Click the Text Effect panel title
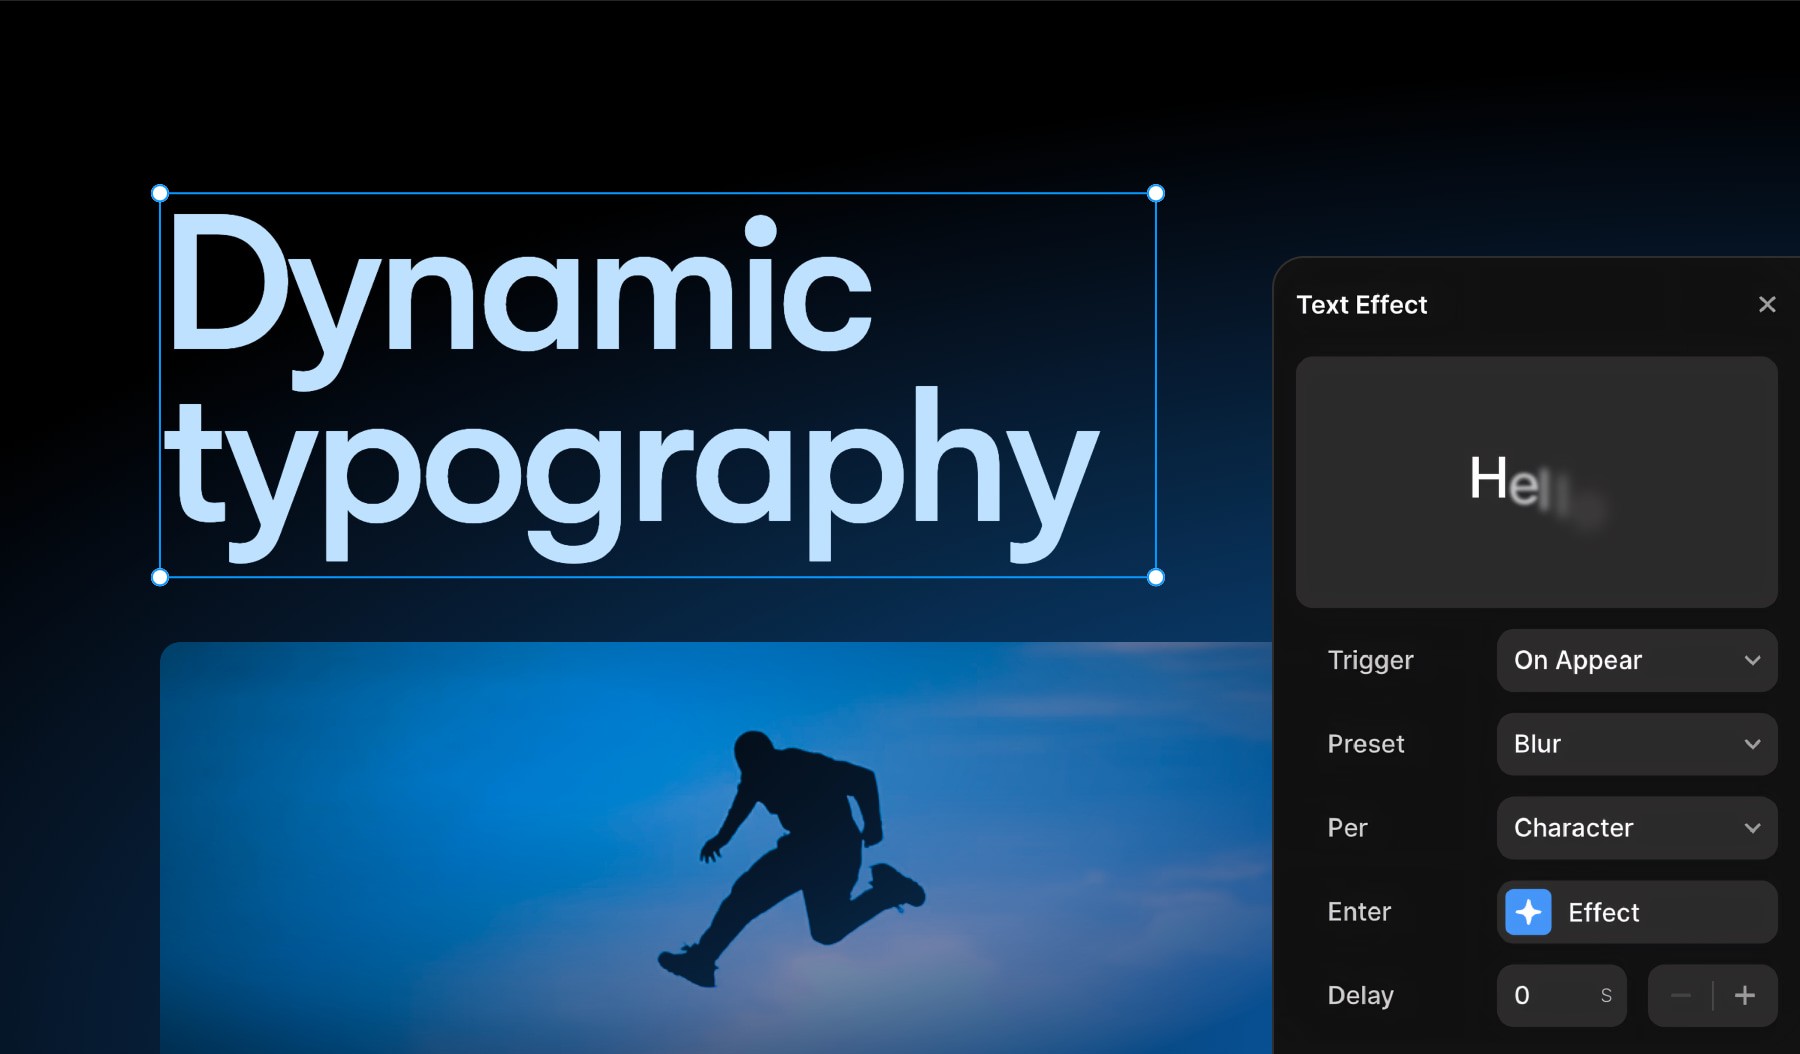Viewport: 1800px width, 1054px height. [1362, 304]
